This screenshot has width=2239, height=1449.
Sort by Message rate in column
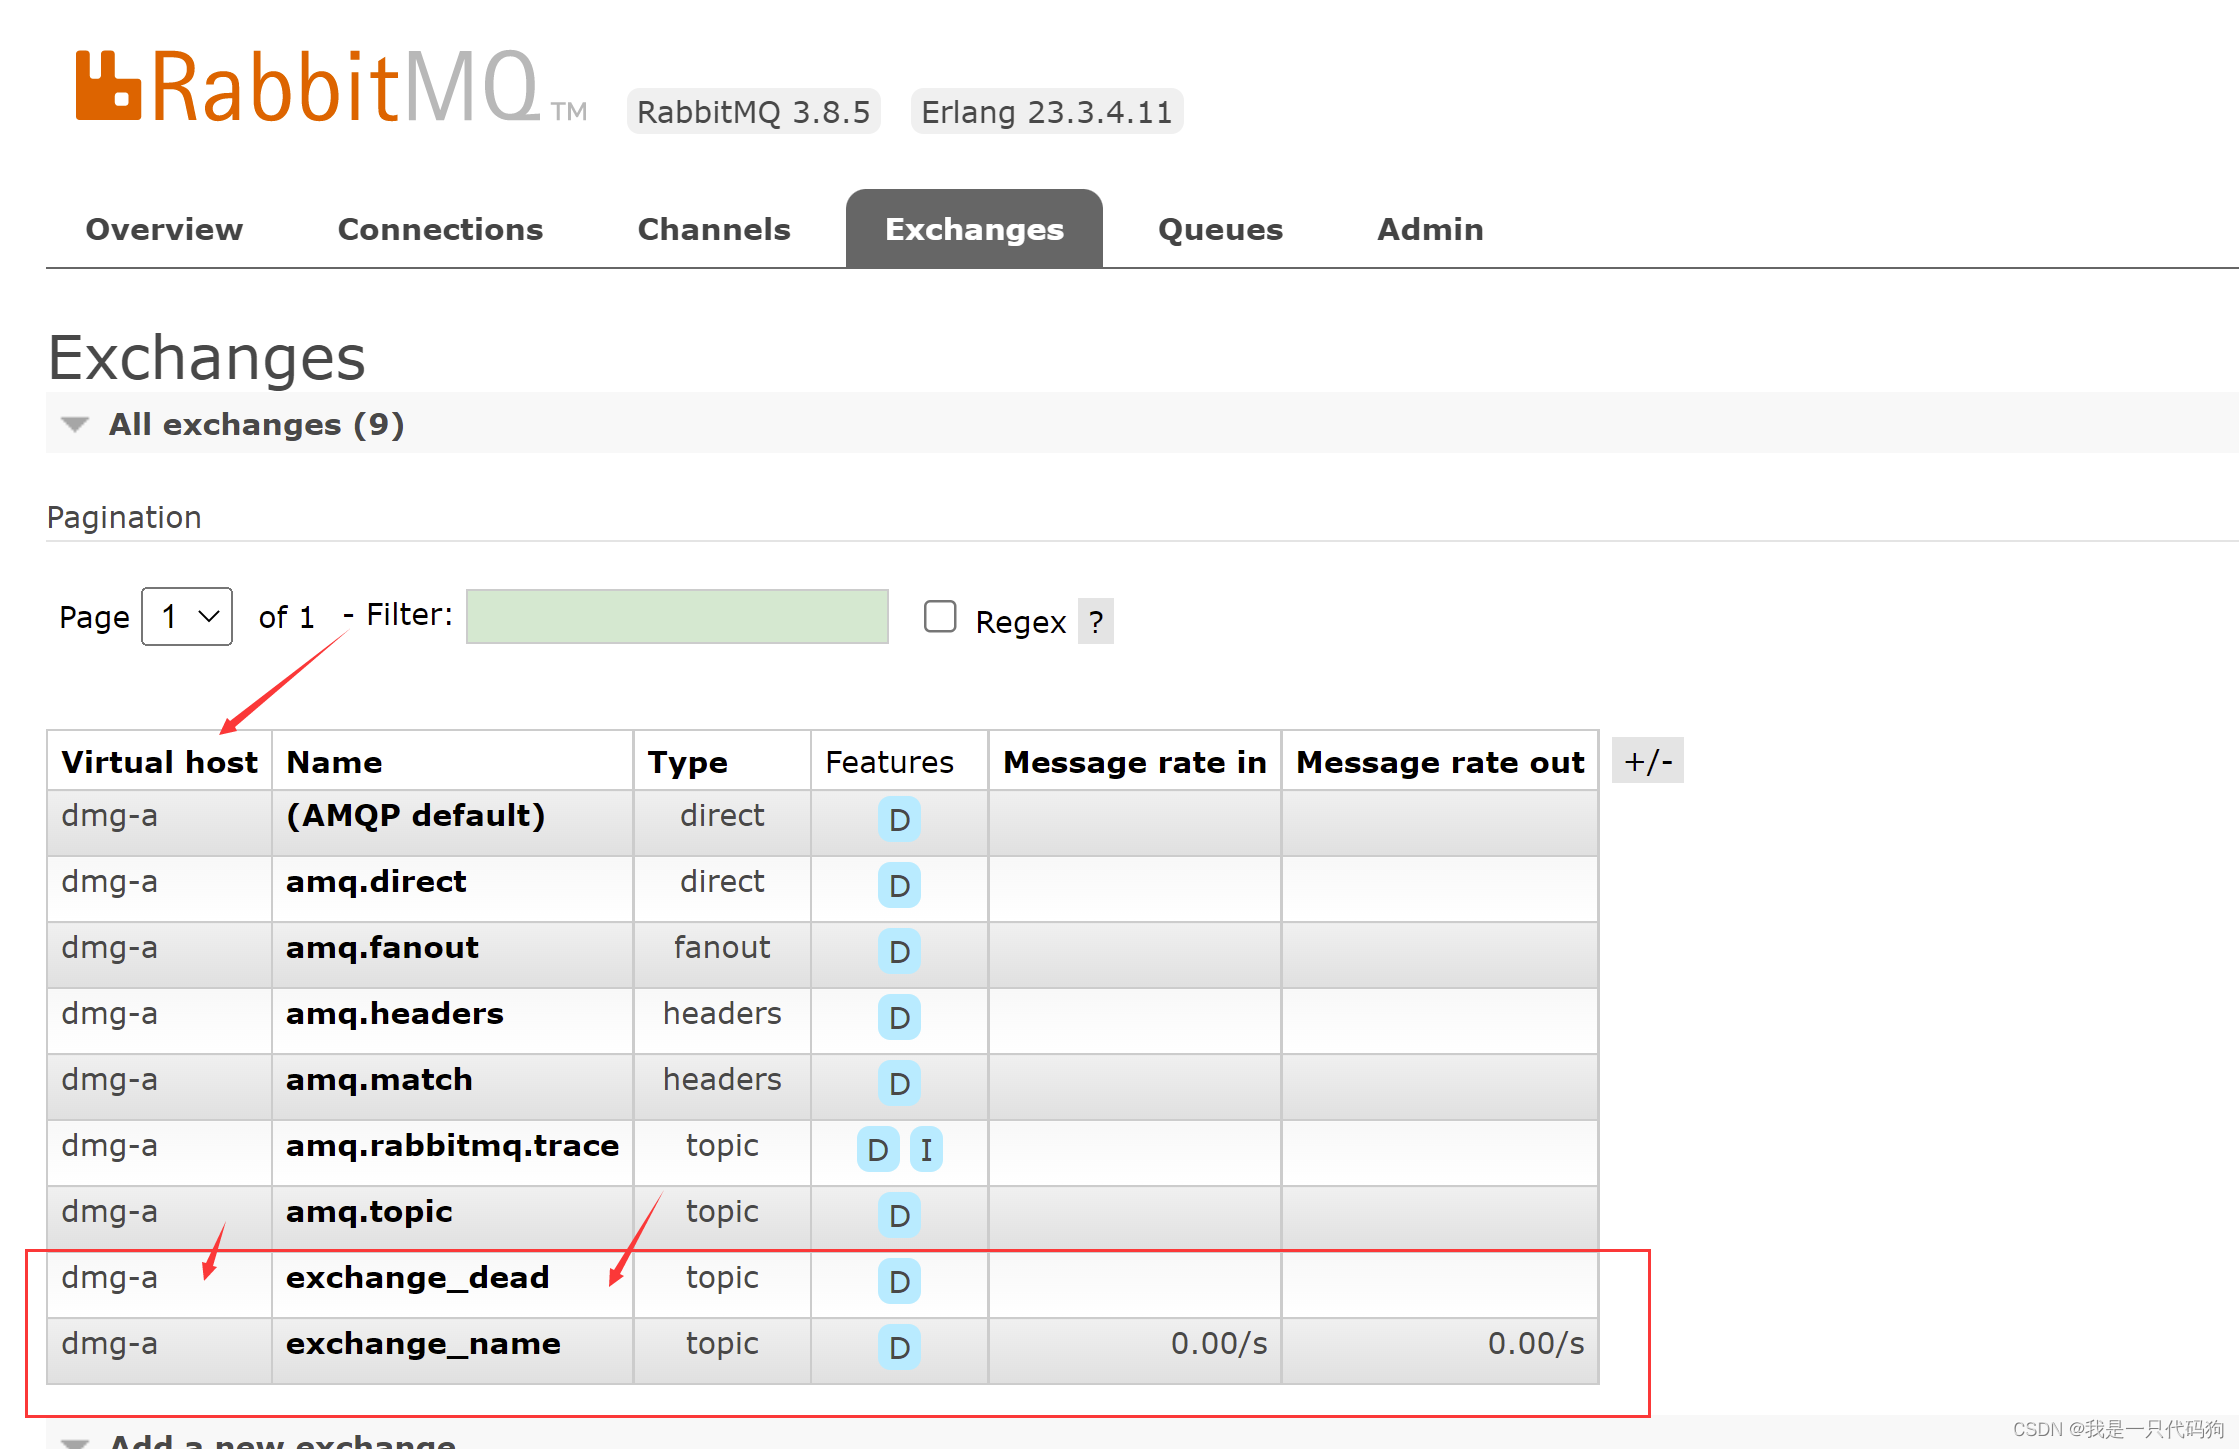(x=1135, y=762)
